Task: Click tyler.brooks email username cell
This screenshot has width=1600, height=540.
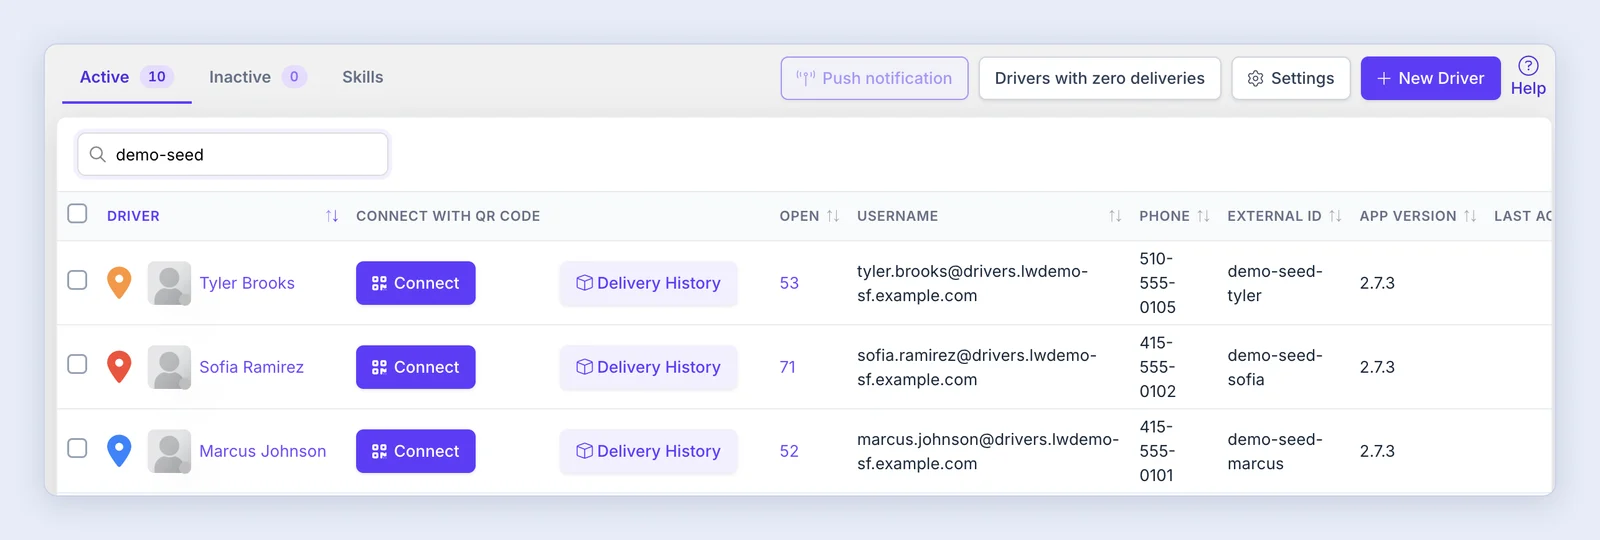Action: pos(972,283)
